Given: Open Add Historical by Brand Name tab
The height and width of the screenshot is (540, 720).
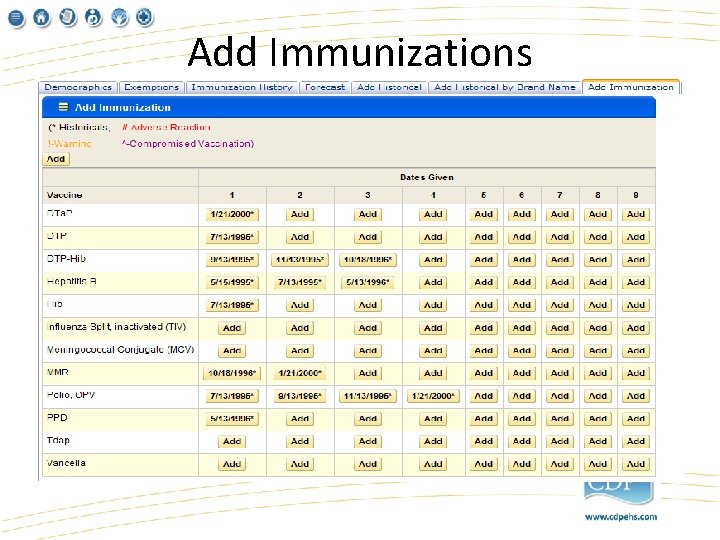Looking at the screenshot, I should [505, 87].
